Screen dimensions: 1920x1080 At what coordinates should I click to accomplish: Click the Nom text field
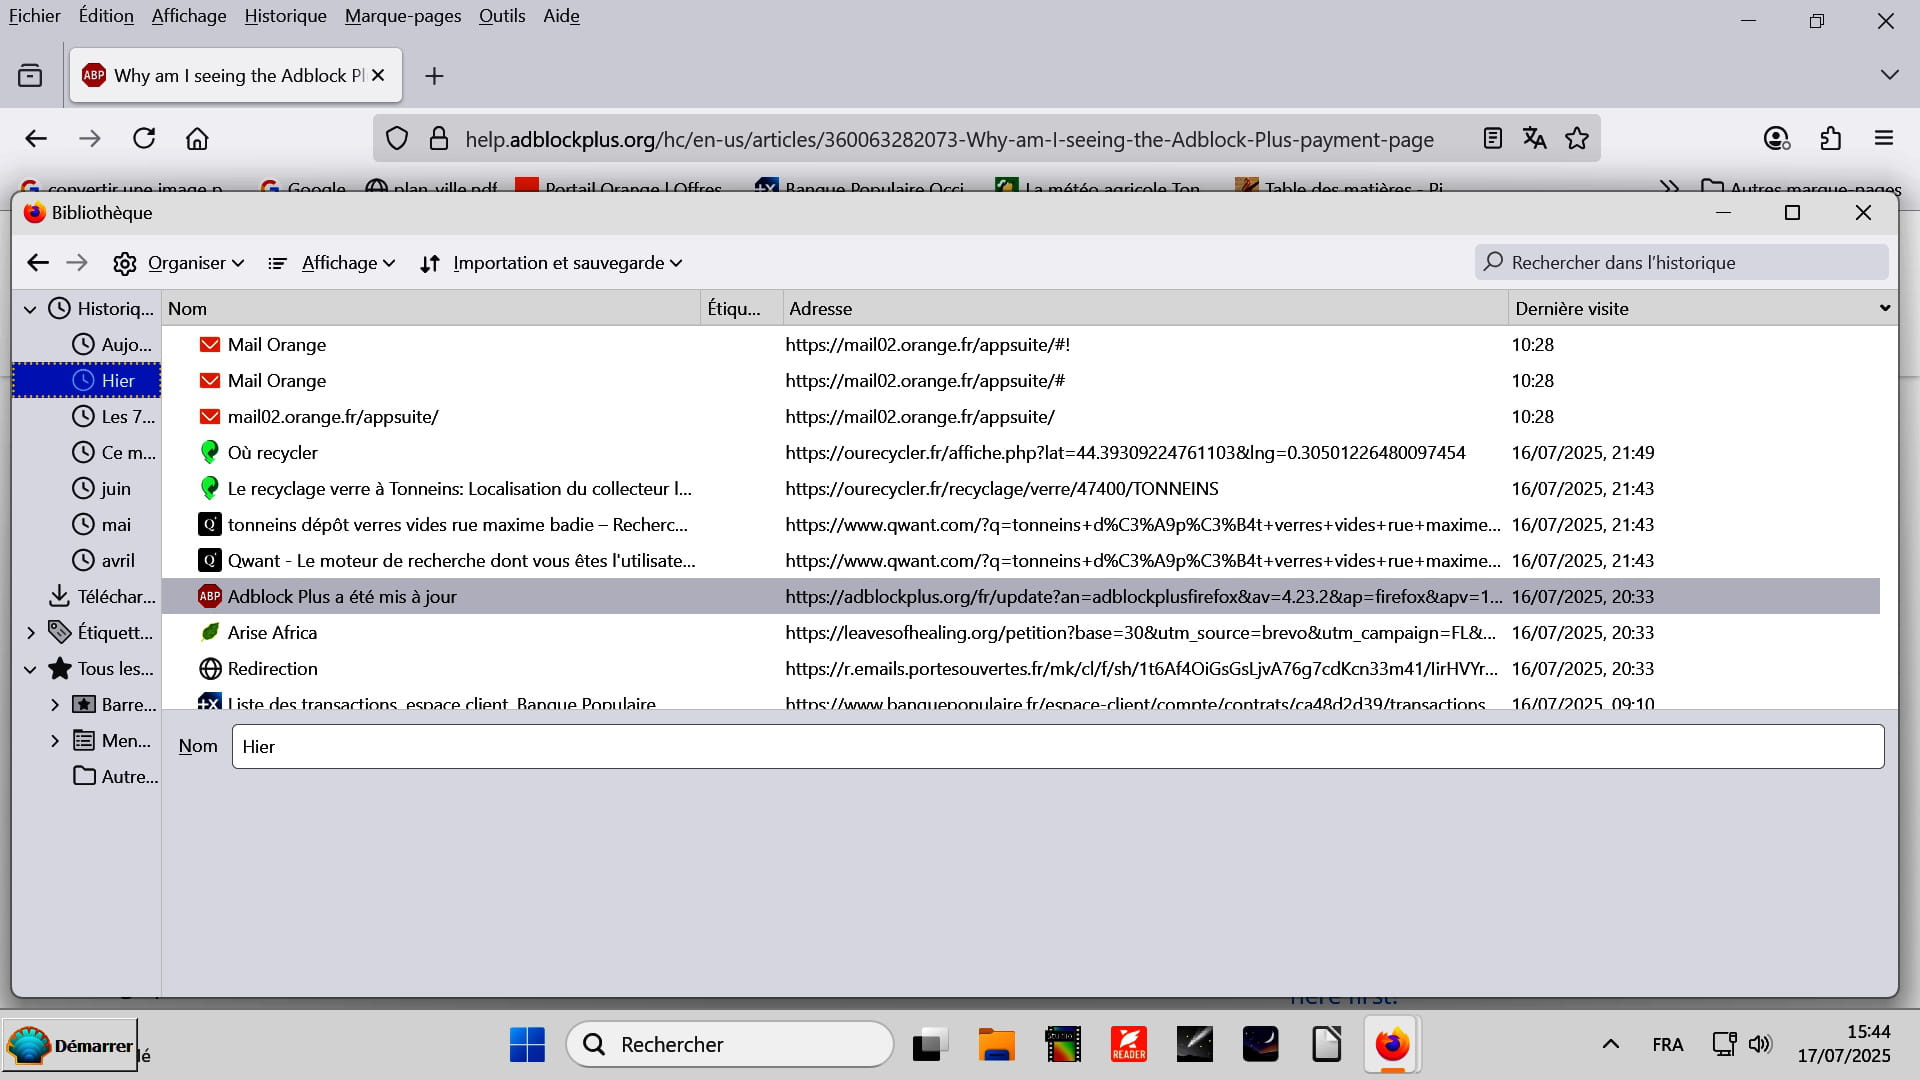(1058, 747)
